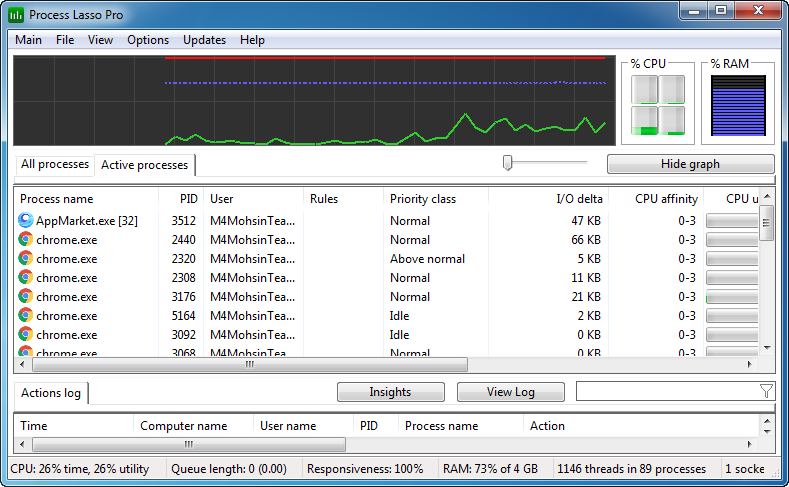Sort by Rules column header
Screen dimensions: 789x487
(344, 199)
